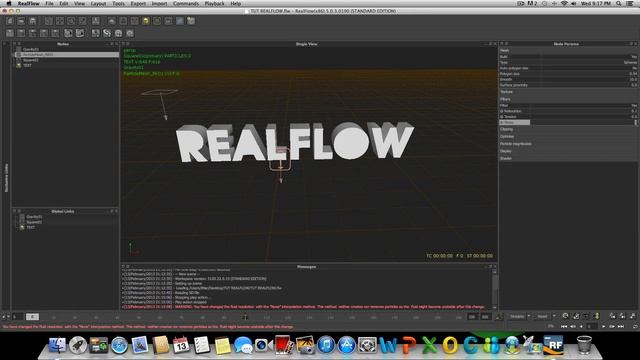
Task: Expand the Shader section in Node Params
Action: tap(569, 158)
